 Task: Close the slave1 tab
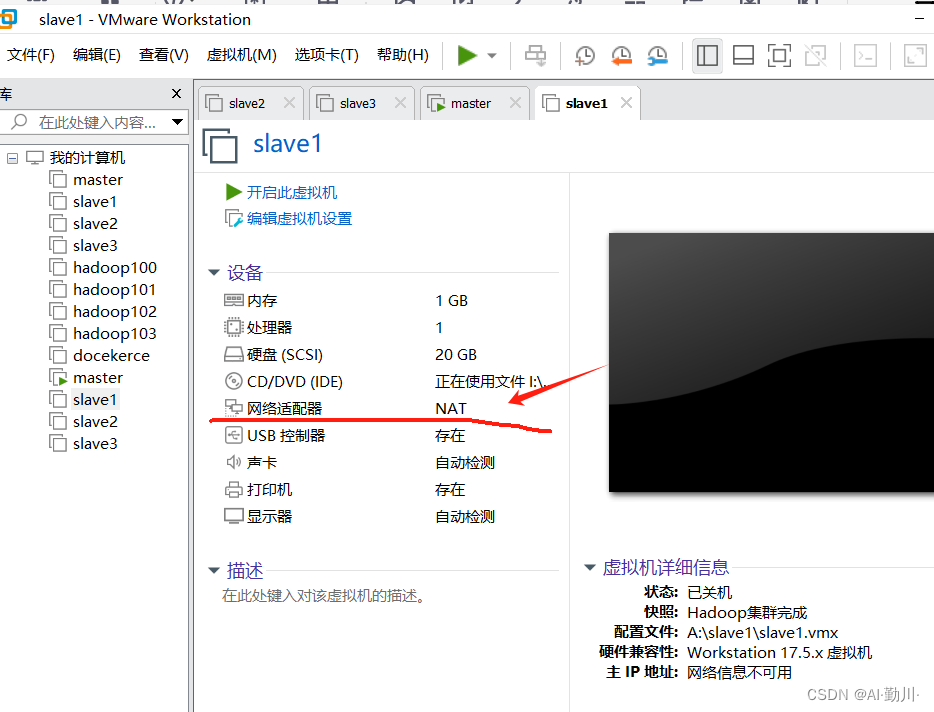tap(626, 103)
